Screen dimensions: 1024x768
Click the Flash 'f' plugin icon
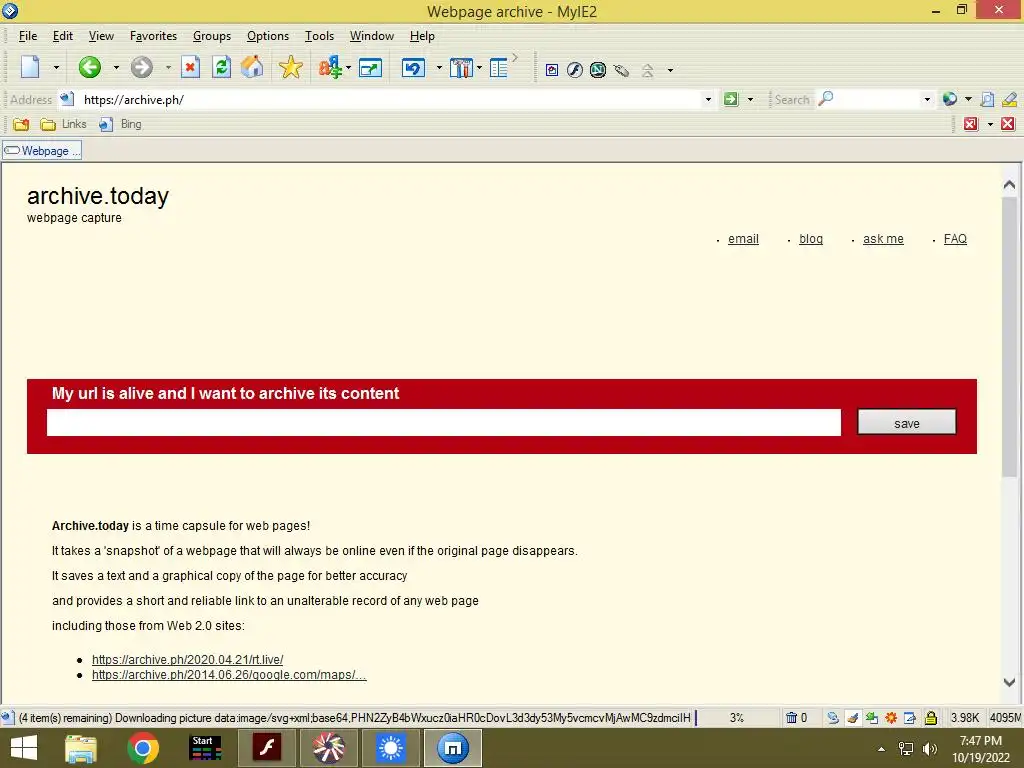point(575,70)
